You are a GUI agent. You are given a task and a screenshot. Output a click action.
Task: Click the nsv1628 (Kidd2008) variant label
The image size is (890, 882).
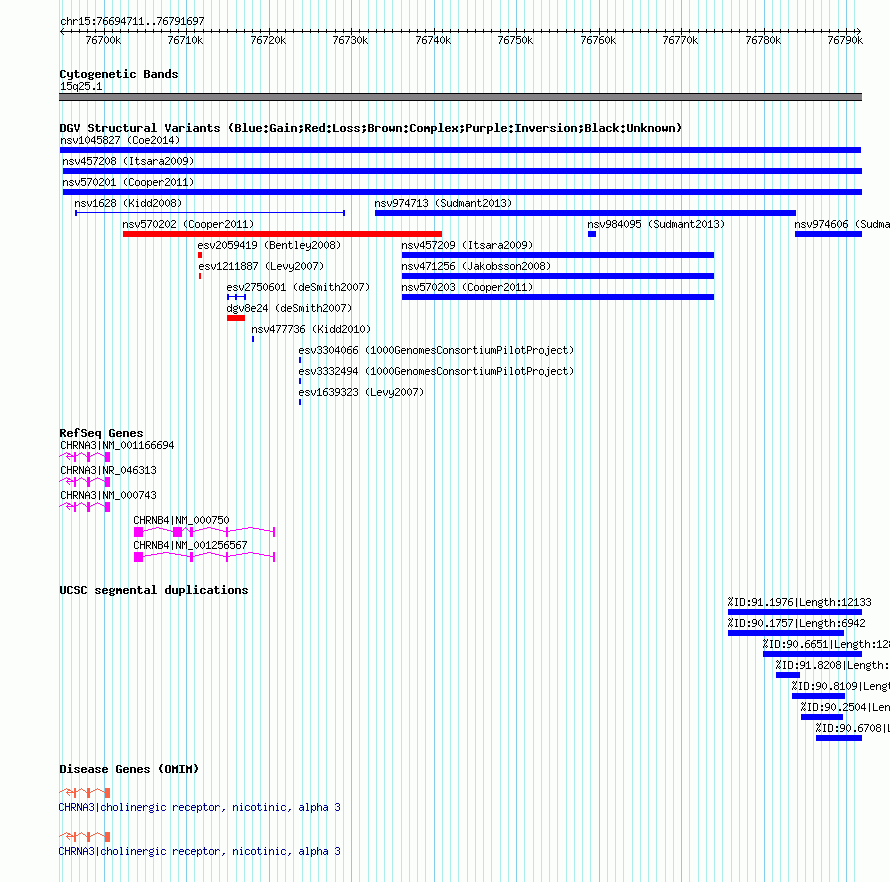(128, 203)
